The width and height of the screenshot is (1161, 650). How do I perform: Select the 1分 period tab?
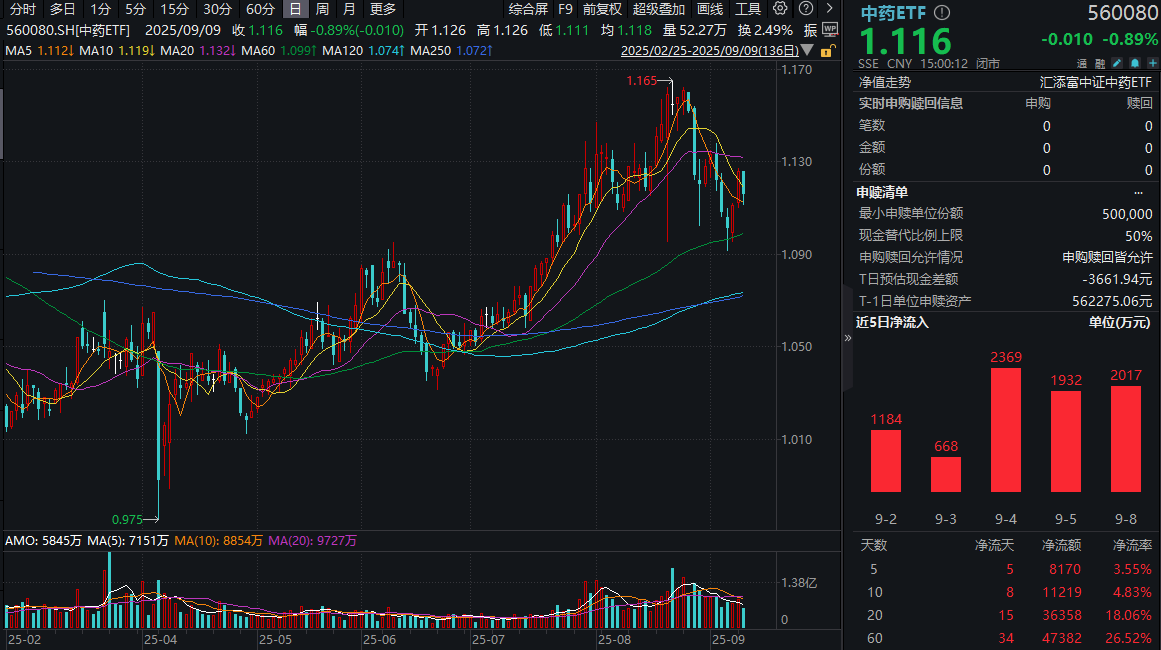click(x=100, y=9)
